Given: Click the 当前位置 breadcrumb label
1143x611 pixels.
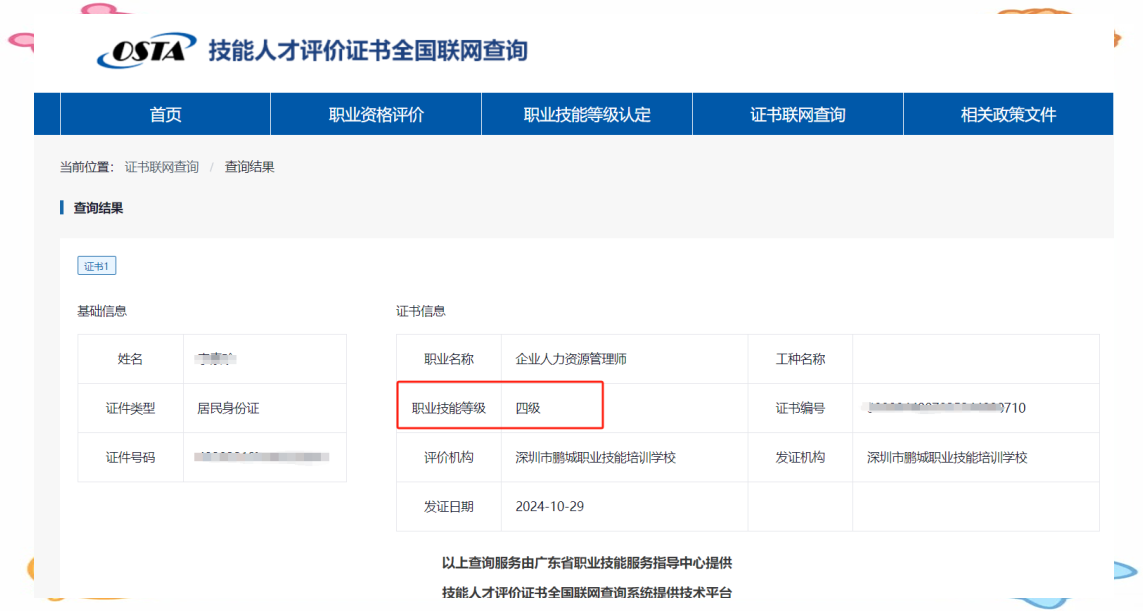Looking at the screenshot, I should pyautogui.click(x=87, y=167).
